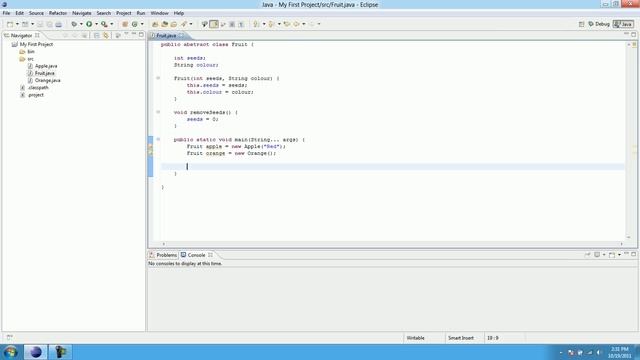Open the File menu
The height and width of the screenshot is (360, 640).
coord(6,13)
